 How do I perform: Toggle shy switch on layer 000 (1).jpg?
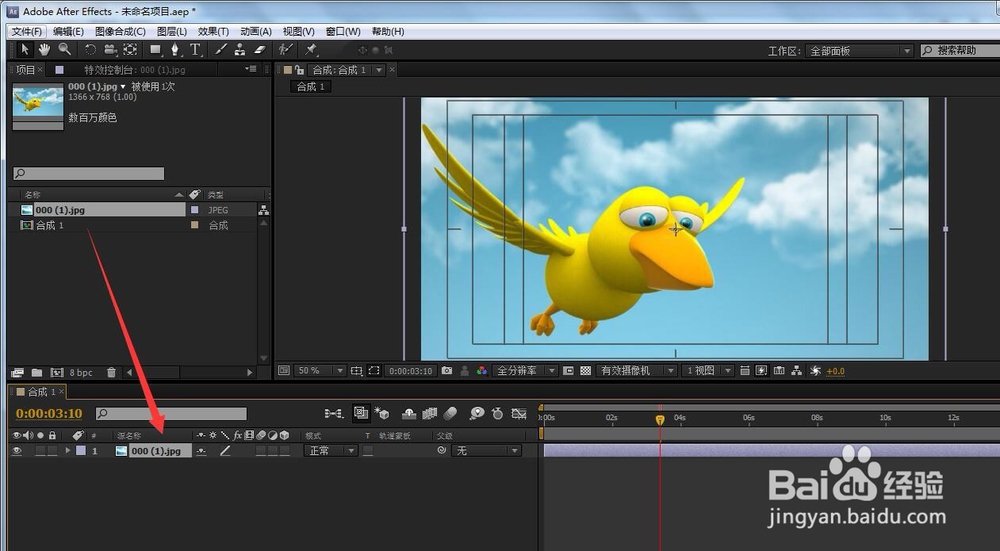pyautogui.click(x=201, y=451)
